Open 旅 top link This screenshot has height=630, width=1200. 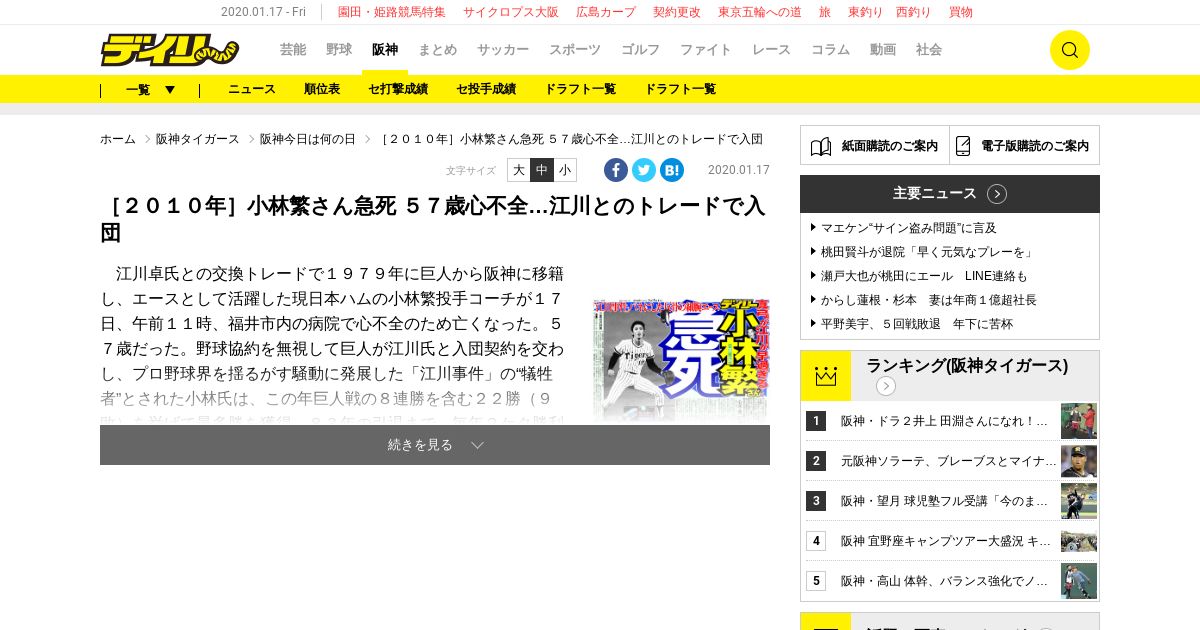point(825,12)
